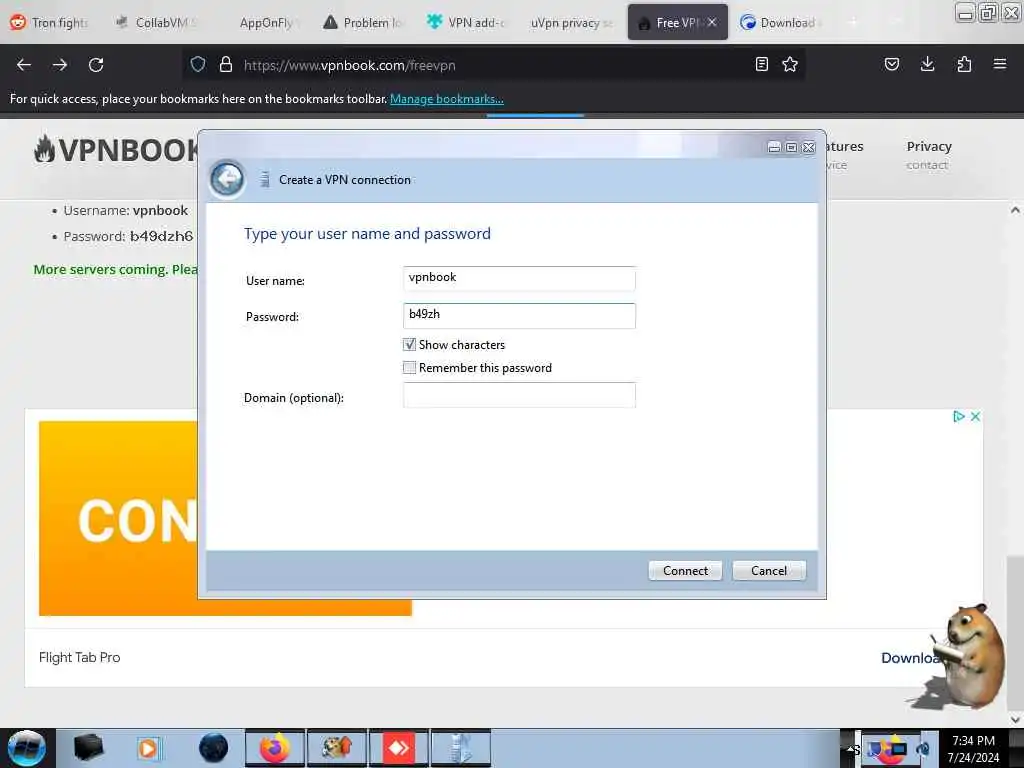The height and width of the screenshot is (768, 1024).
Task: Open tracking protection shield icon
Action: [198, 64]
